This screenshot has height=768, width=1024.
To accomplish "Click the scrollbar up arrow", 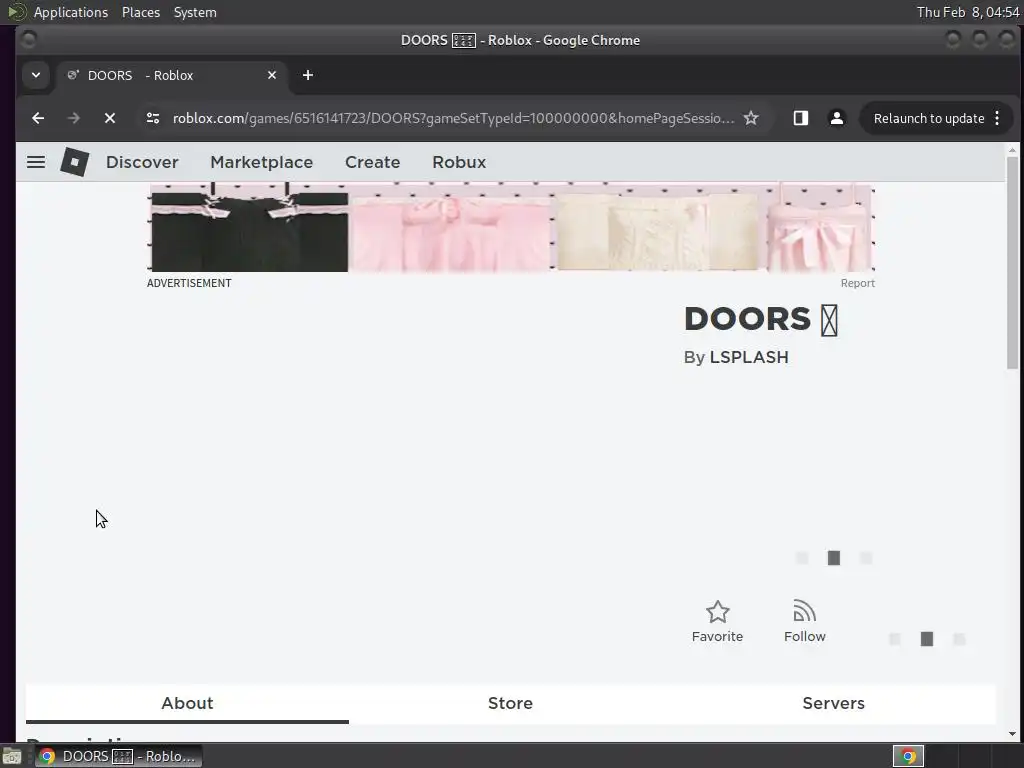I will pos(1012,150).
